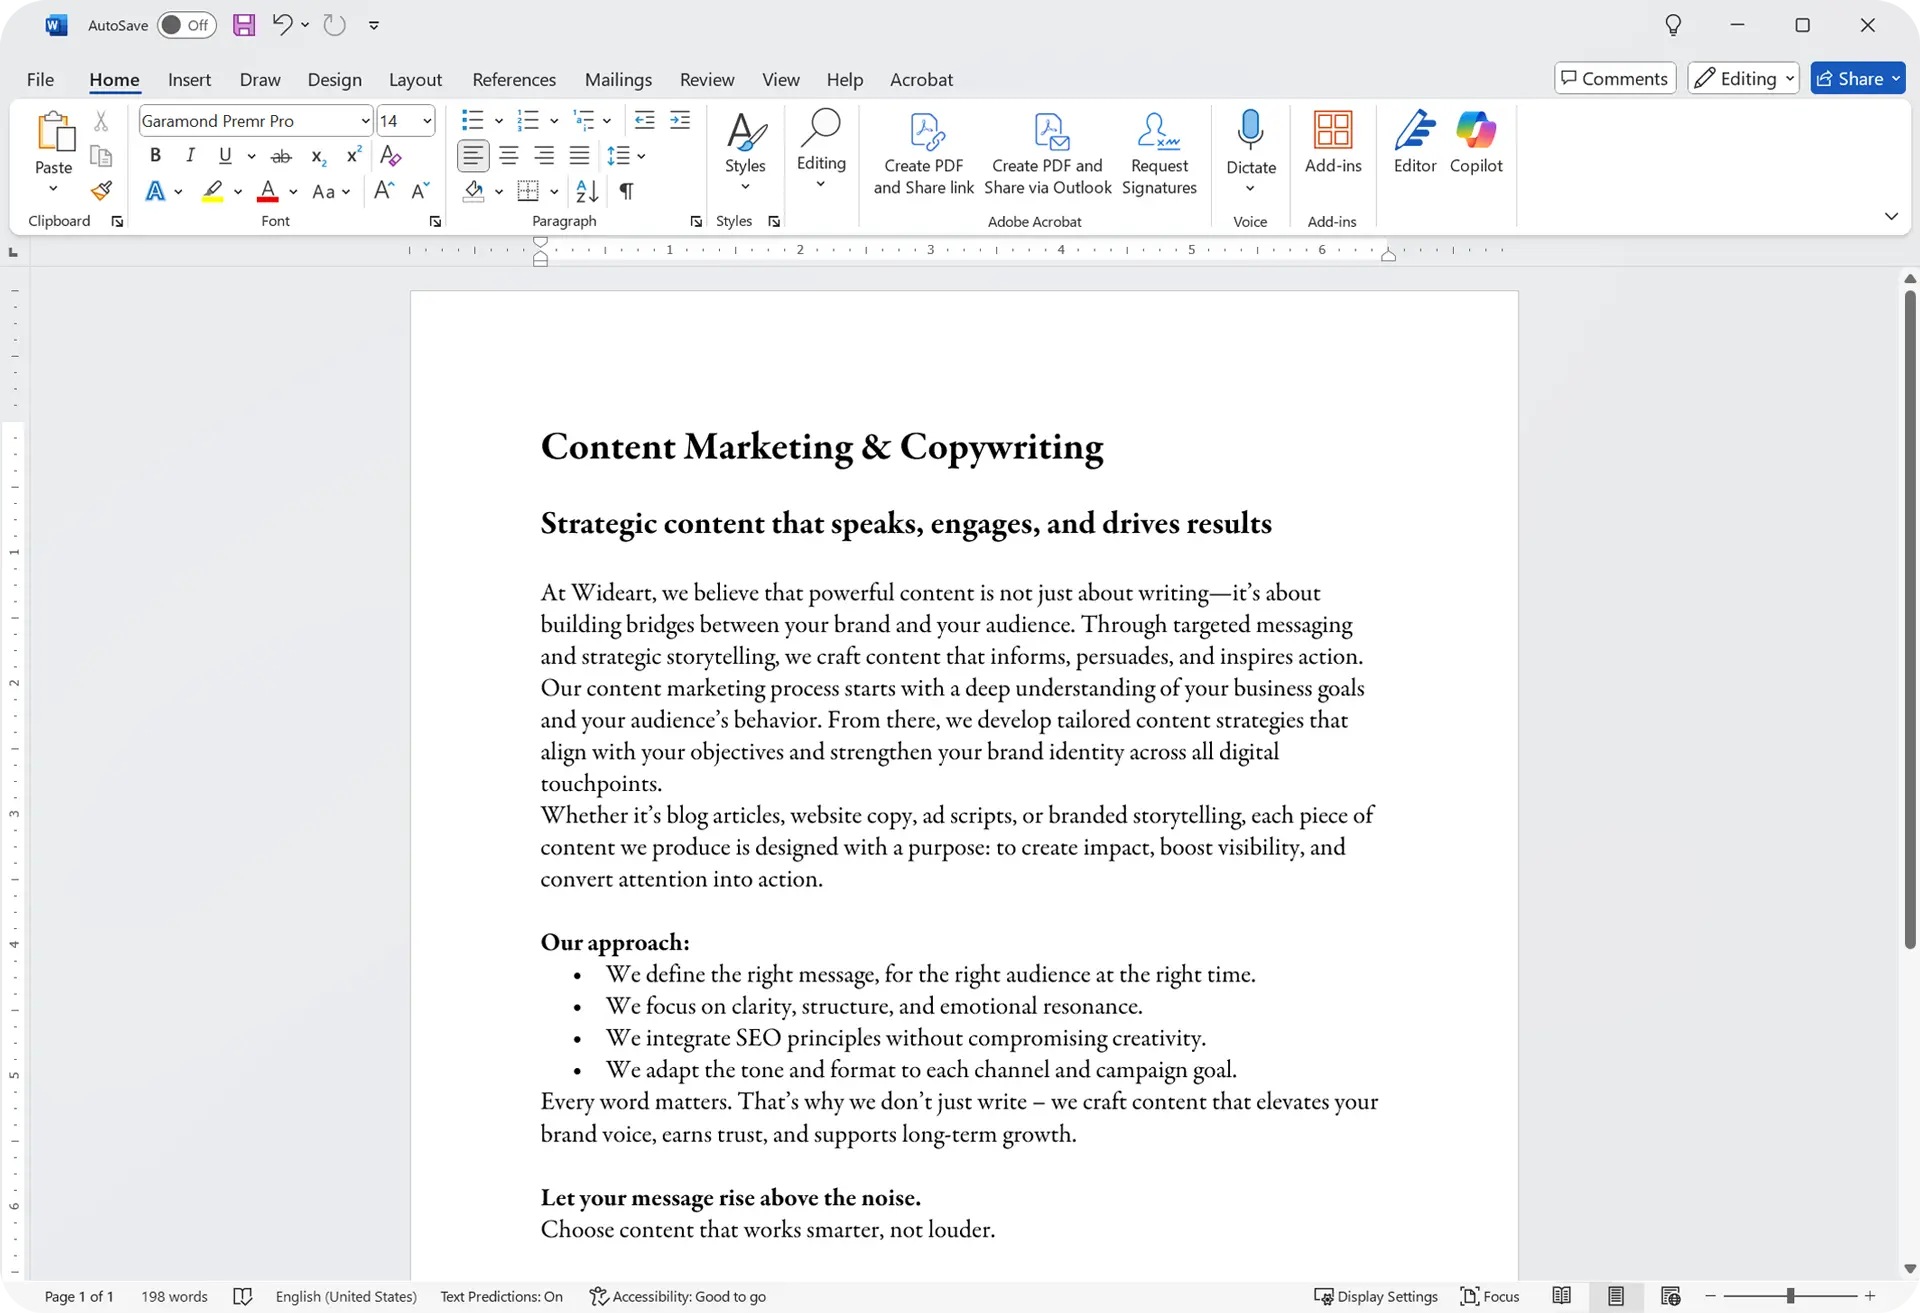Viewport: 1920px width, 1313px height.
Task: Toggle Underline formatting
Action: pyautogui.click(x=225, y=155)
